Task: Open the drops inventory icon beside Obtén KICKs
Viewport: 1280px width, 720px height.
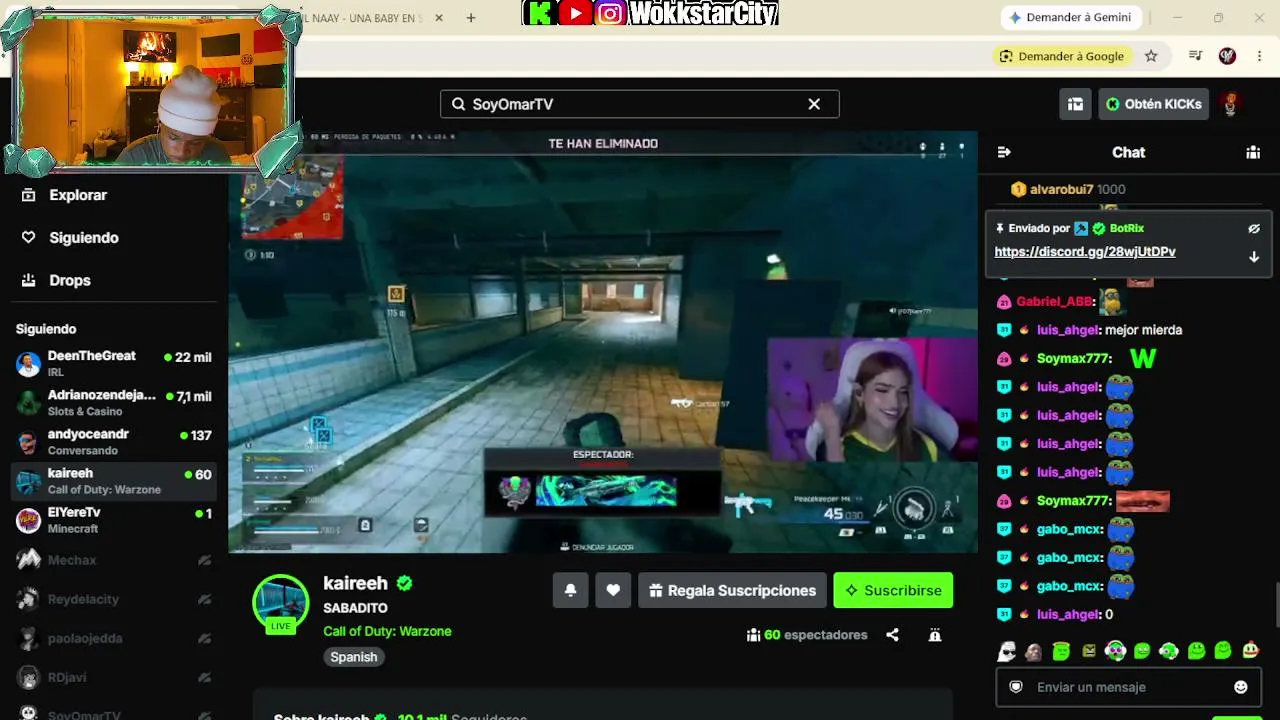Action: (1075, 104)
